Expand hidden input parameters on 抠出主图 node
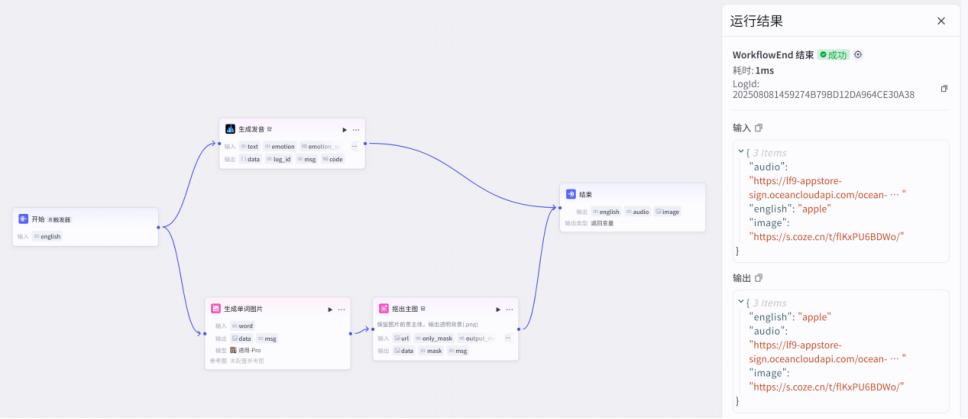Image resolution: width=968 pixels, height=419 pixels. coord(507,338)
